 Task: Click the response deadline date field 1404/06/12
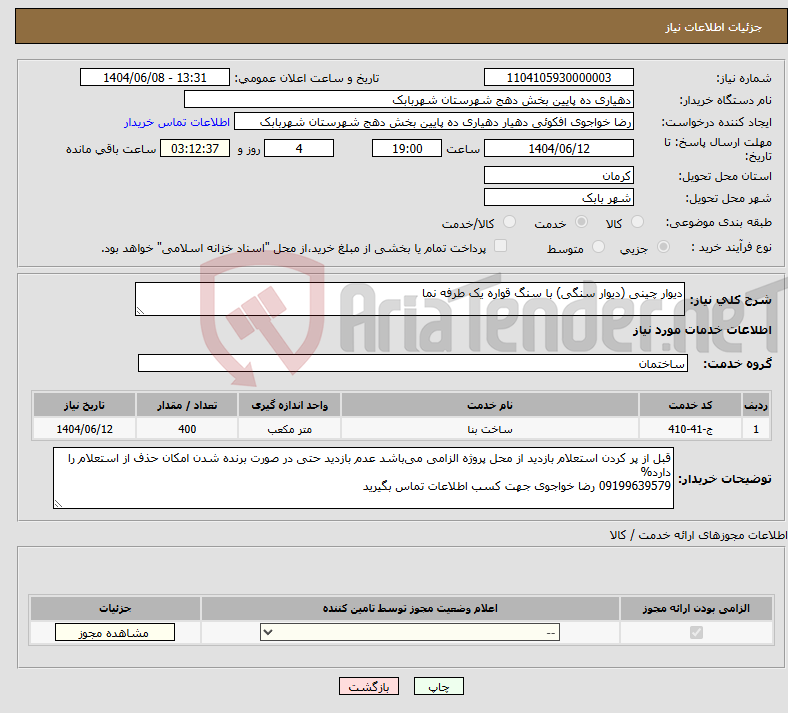559,148
